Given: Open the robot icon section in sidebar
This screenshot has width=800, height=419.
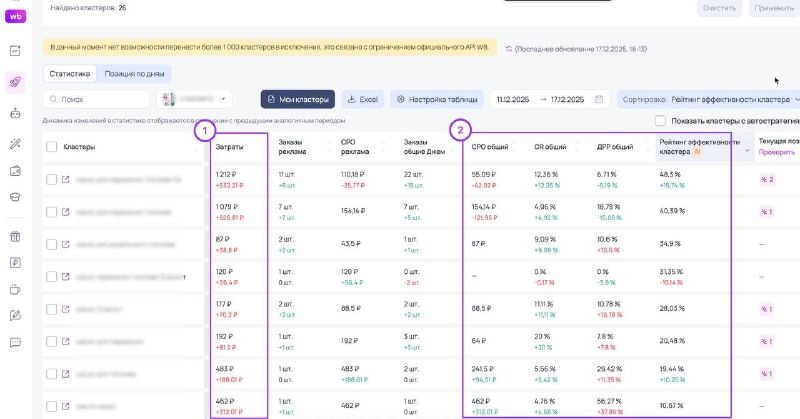Looking at the screenshot, I should pos(15,113).
